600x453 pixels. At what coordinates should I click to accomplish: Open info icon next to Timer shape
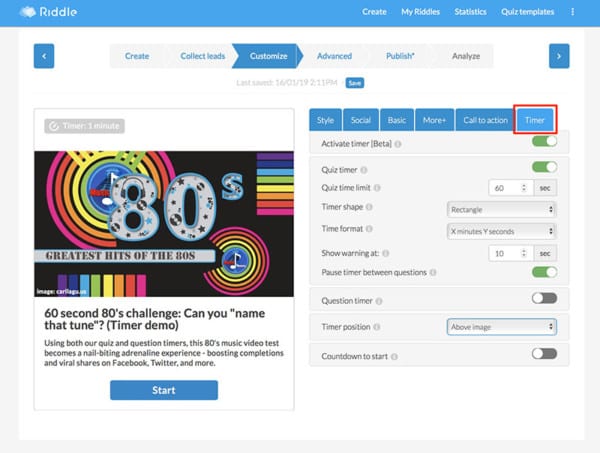tap(369, 207)
